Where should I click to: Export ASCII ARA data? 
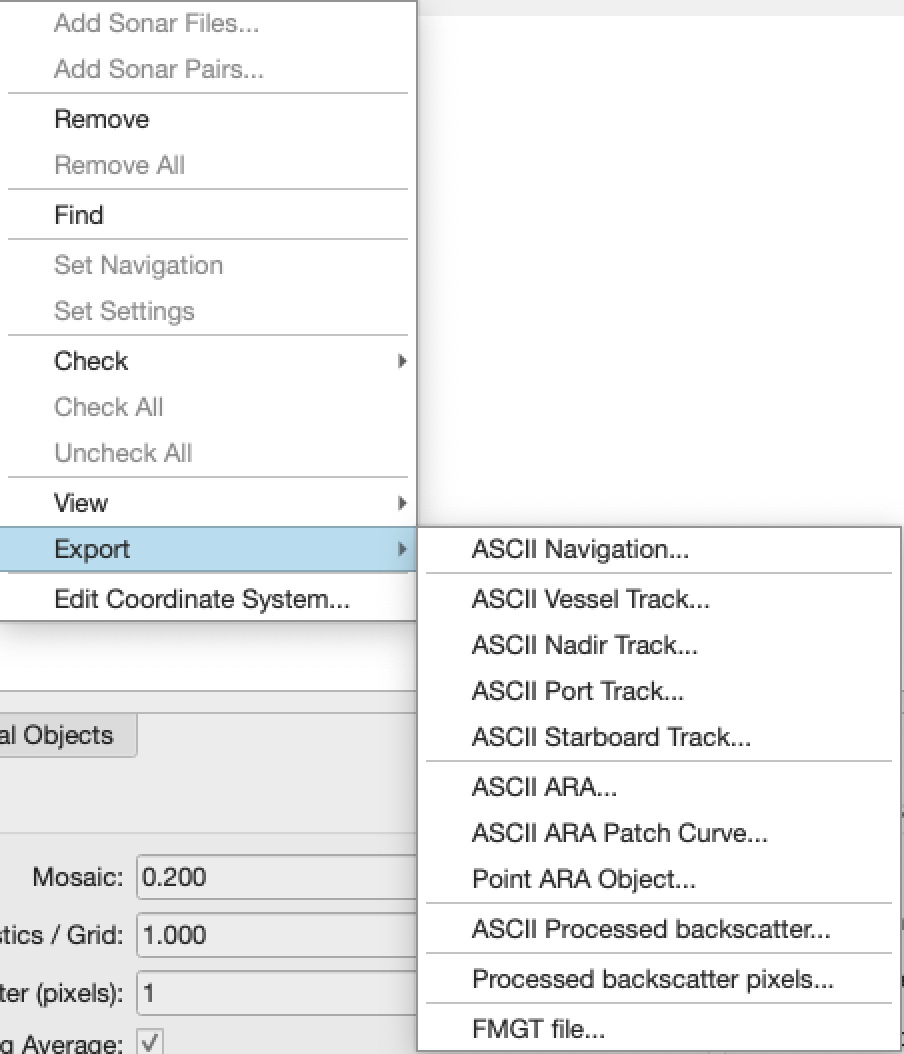(544, 787)
